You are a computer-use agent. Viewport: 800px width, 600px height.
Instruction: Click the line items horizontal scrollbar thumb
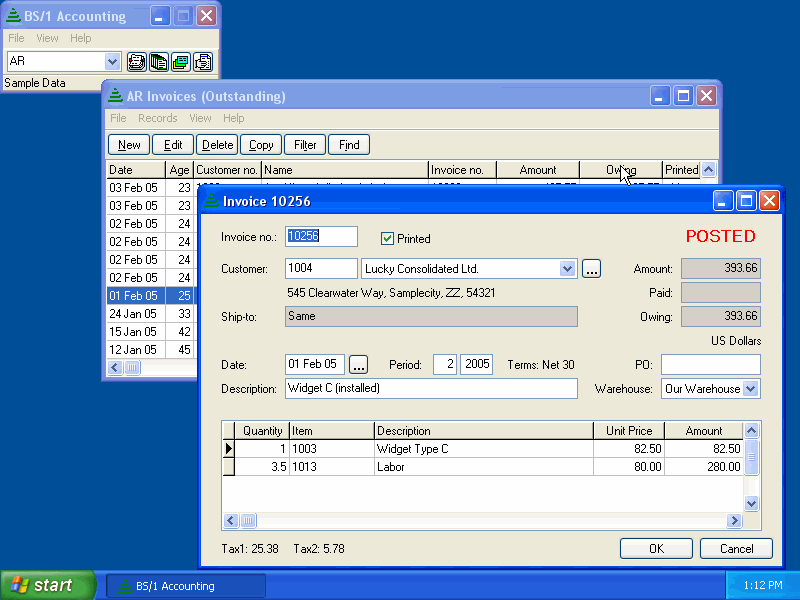click(248, 520)
